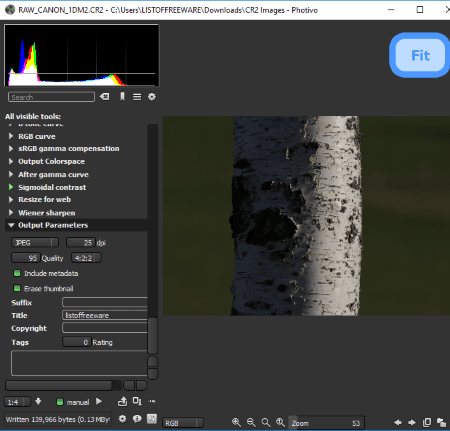Click the Title field containing listoffreeware
The width and height of the screenshot is (450, 431).
click(105, 315)
